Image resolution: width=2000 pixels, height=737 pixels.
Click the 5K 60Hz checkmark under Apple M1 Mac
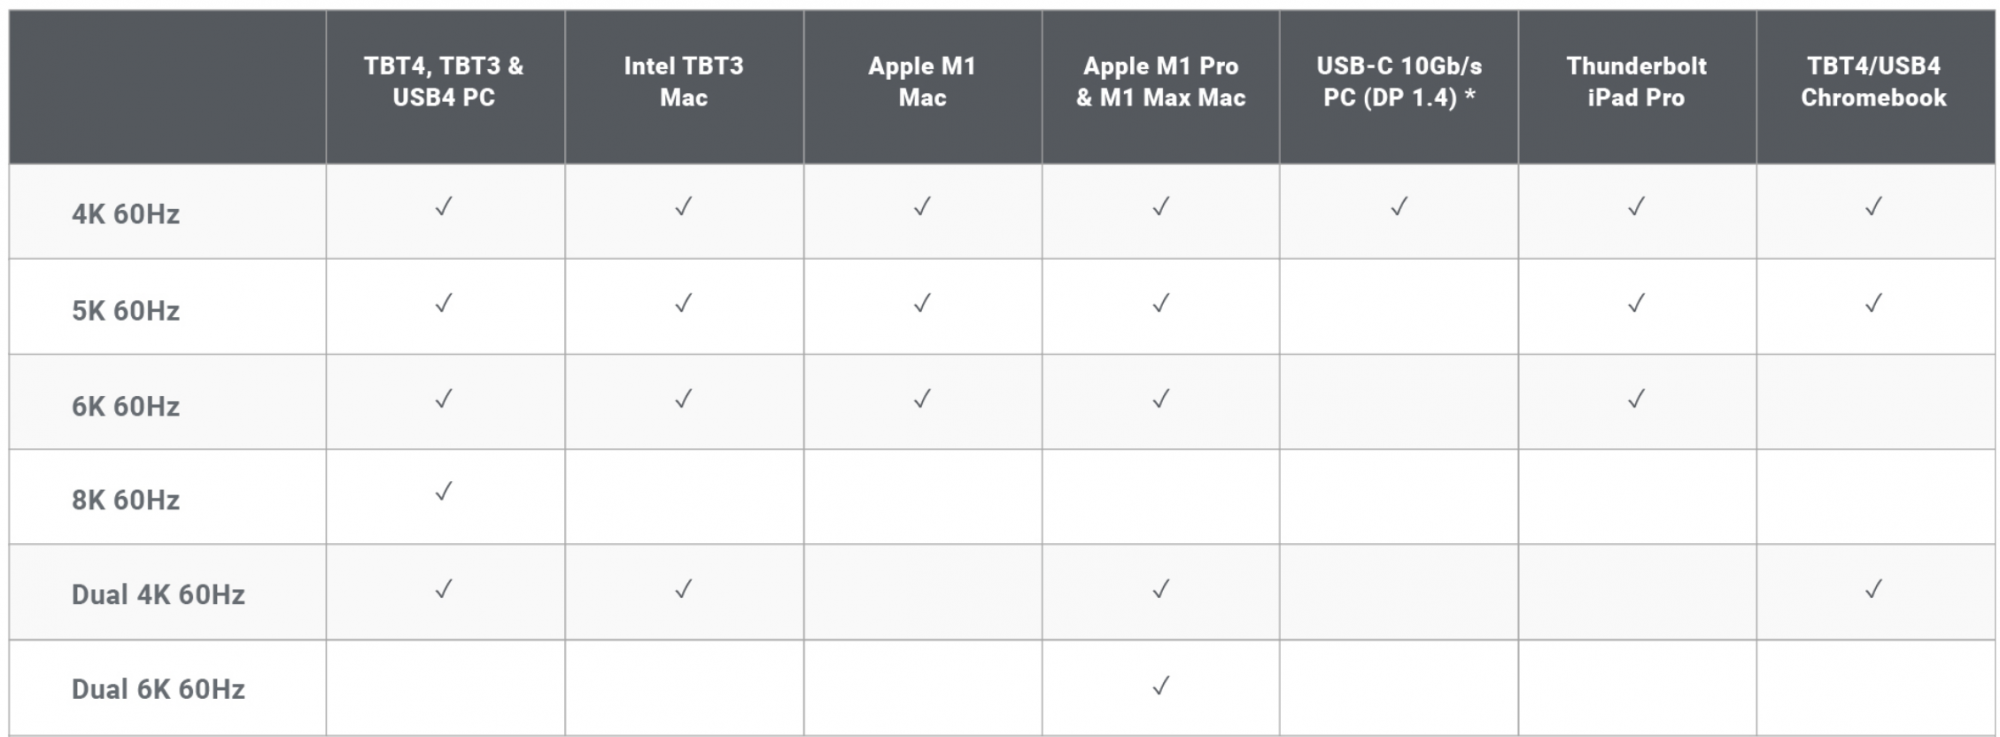[922, 302]
